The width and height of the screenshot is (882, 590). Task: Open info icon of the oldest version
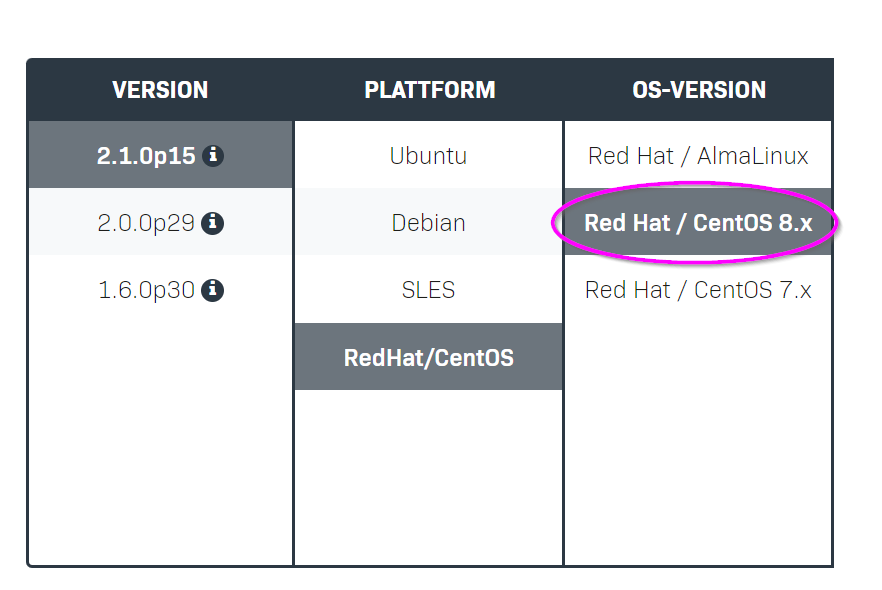tap(213, 290)
